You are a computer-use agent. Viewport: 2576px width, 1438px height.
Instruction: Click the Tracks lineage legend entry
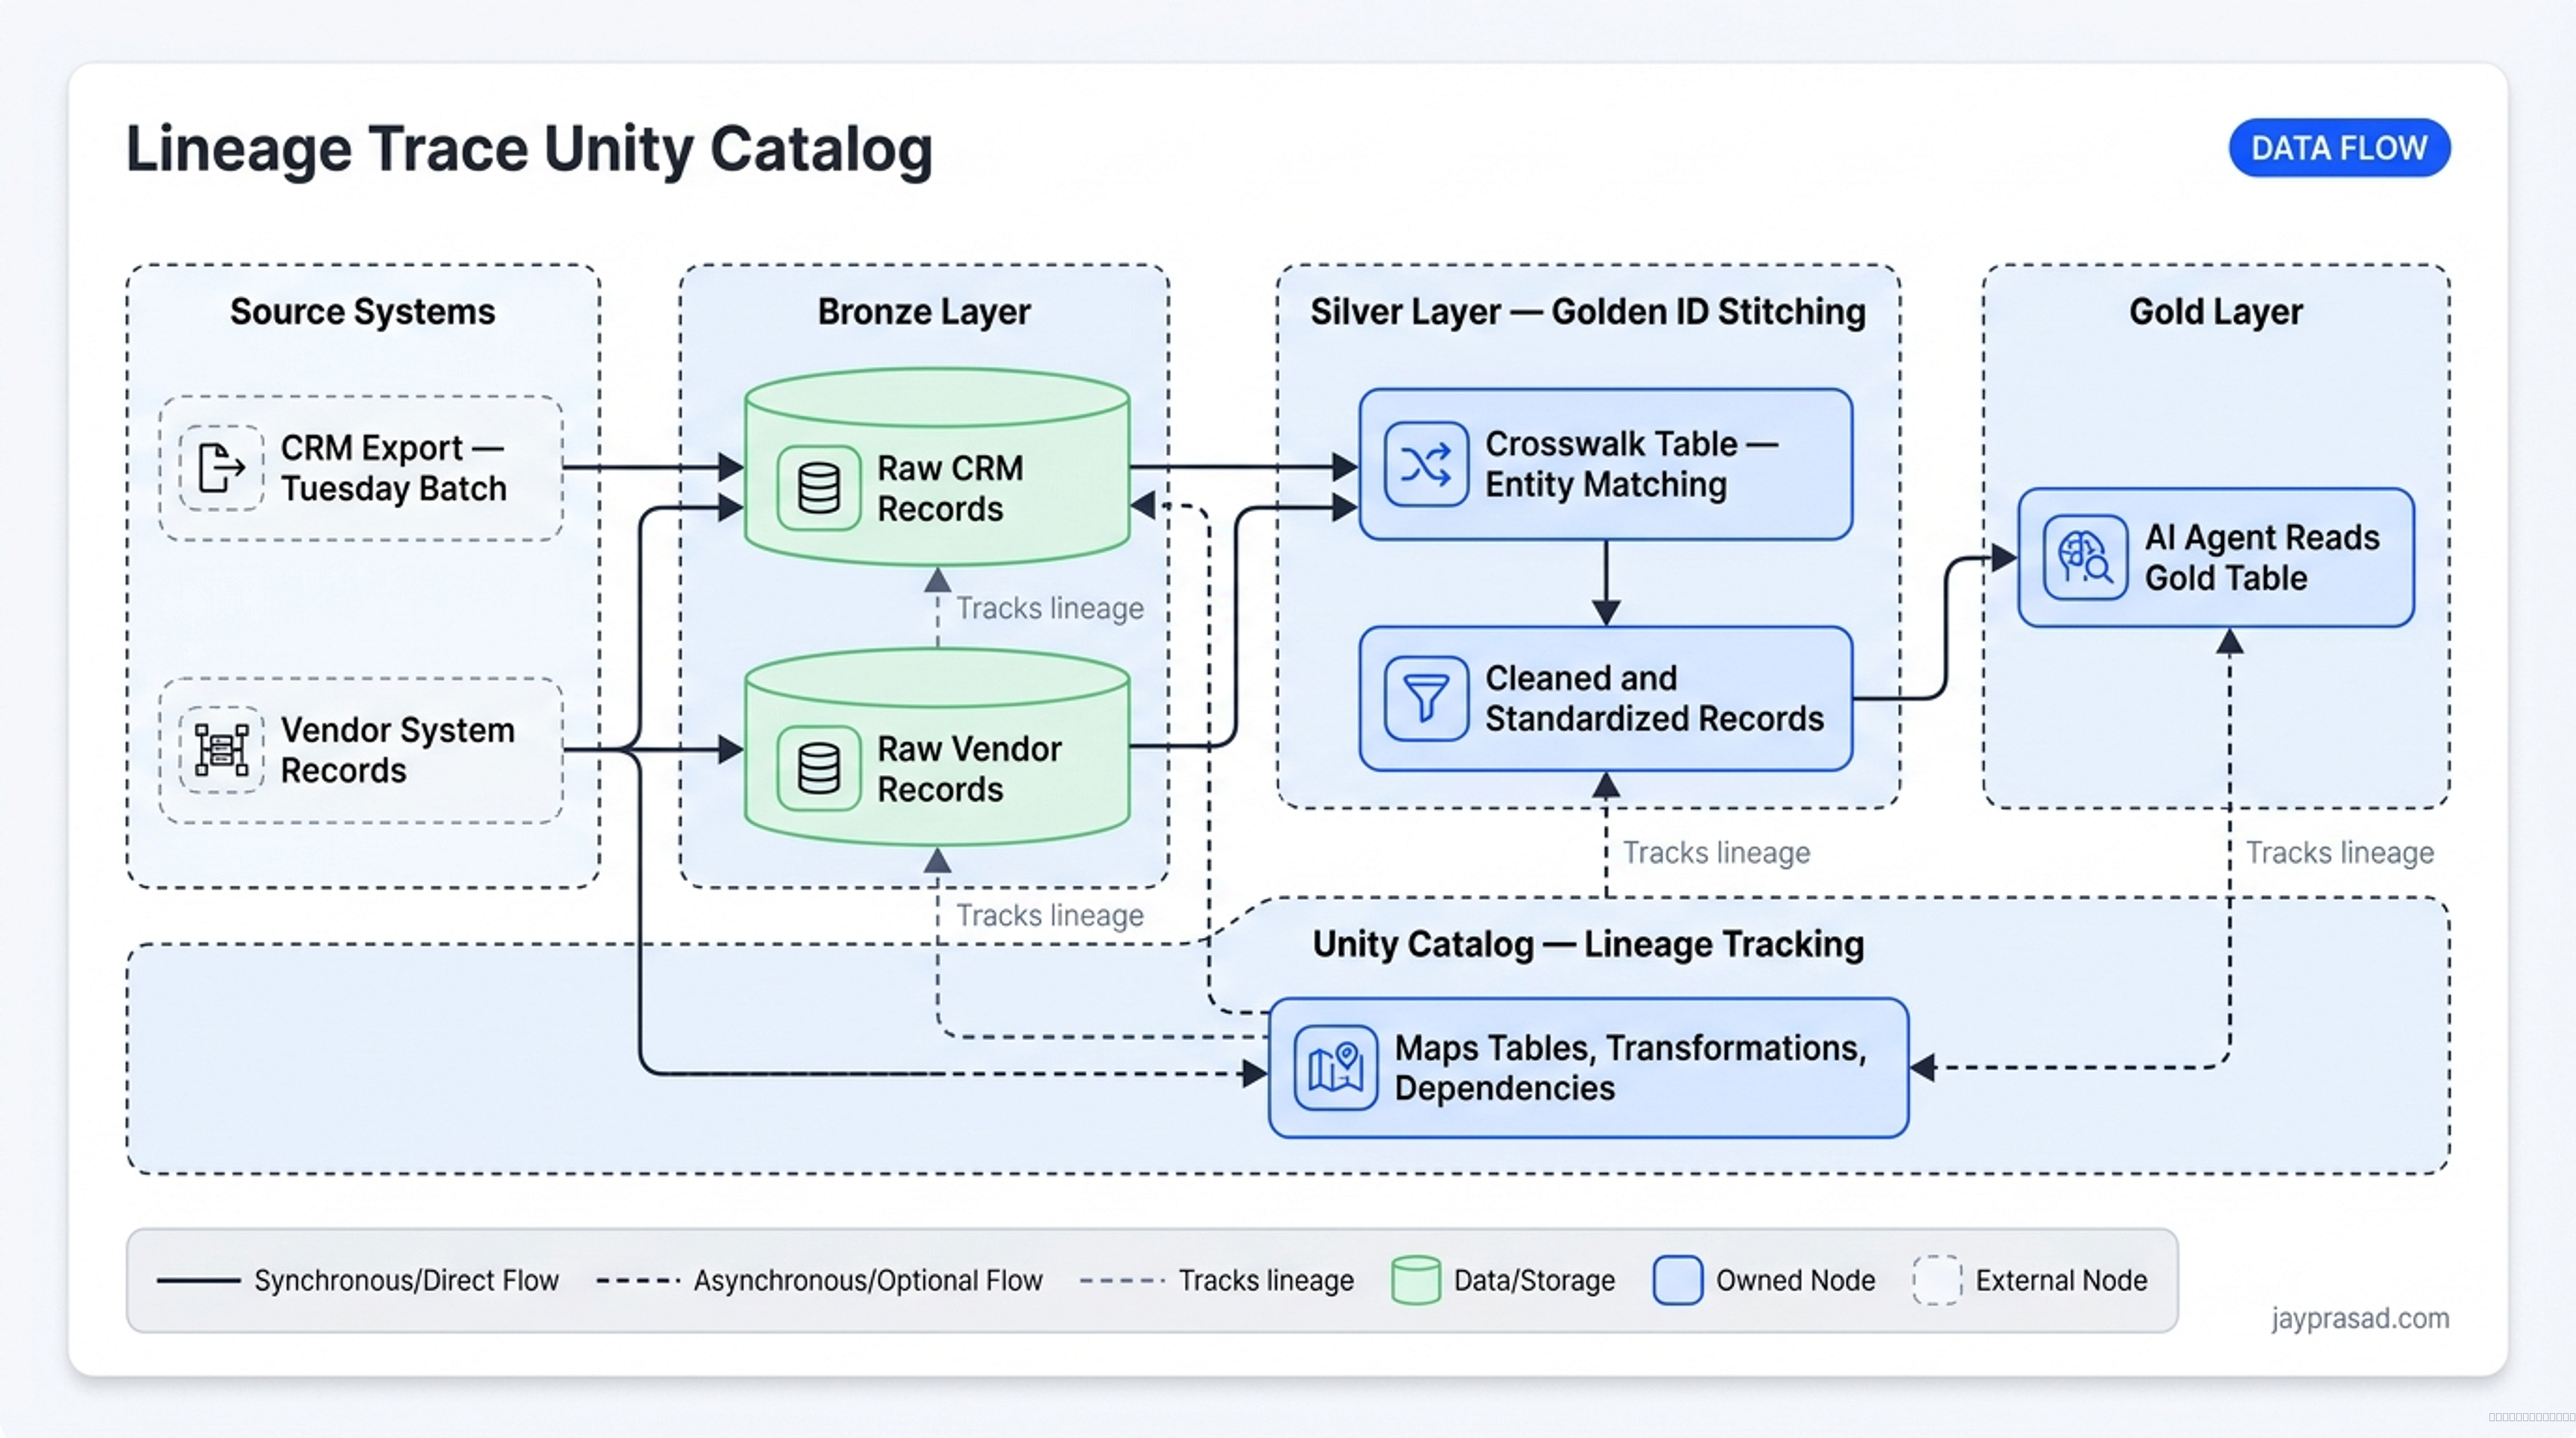[x=1217, y=1280]
